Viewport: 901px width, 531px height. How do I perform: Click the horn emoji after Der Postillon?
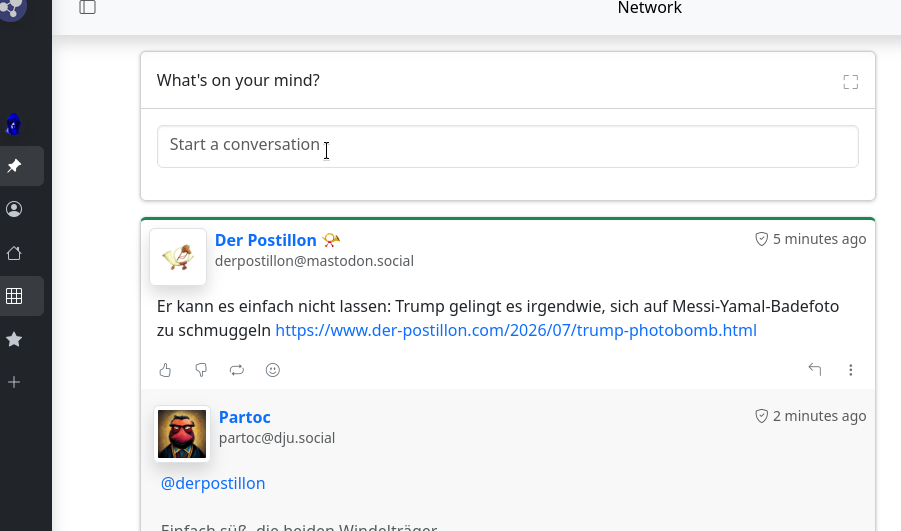332,240
